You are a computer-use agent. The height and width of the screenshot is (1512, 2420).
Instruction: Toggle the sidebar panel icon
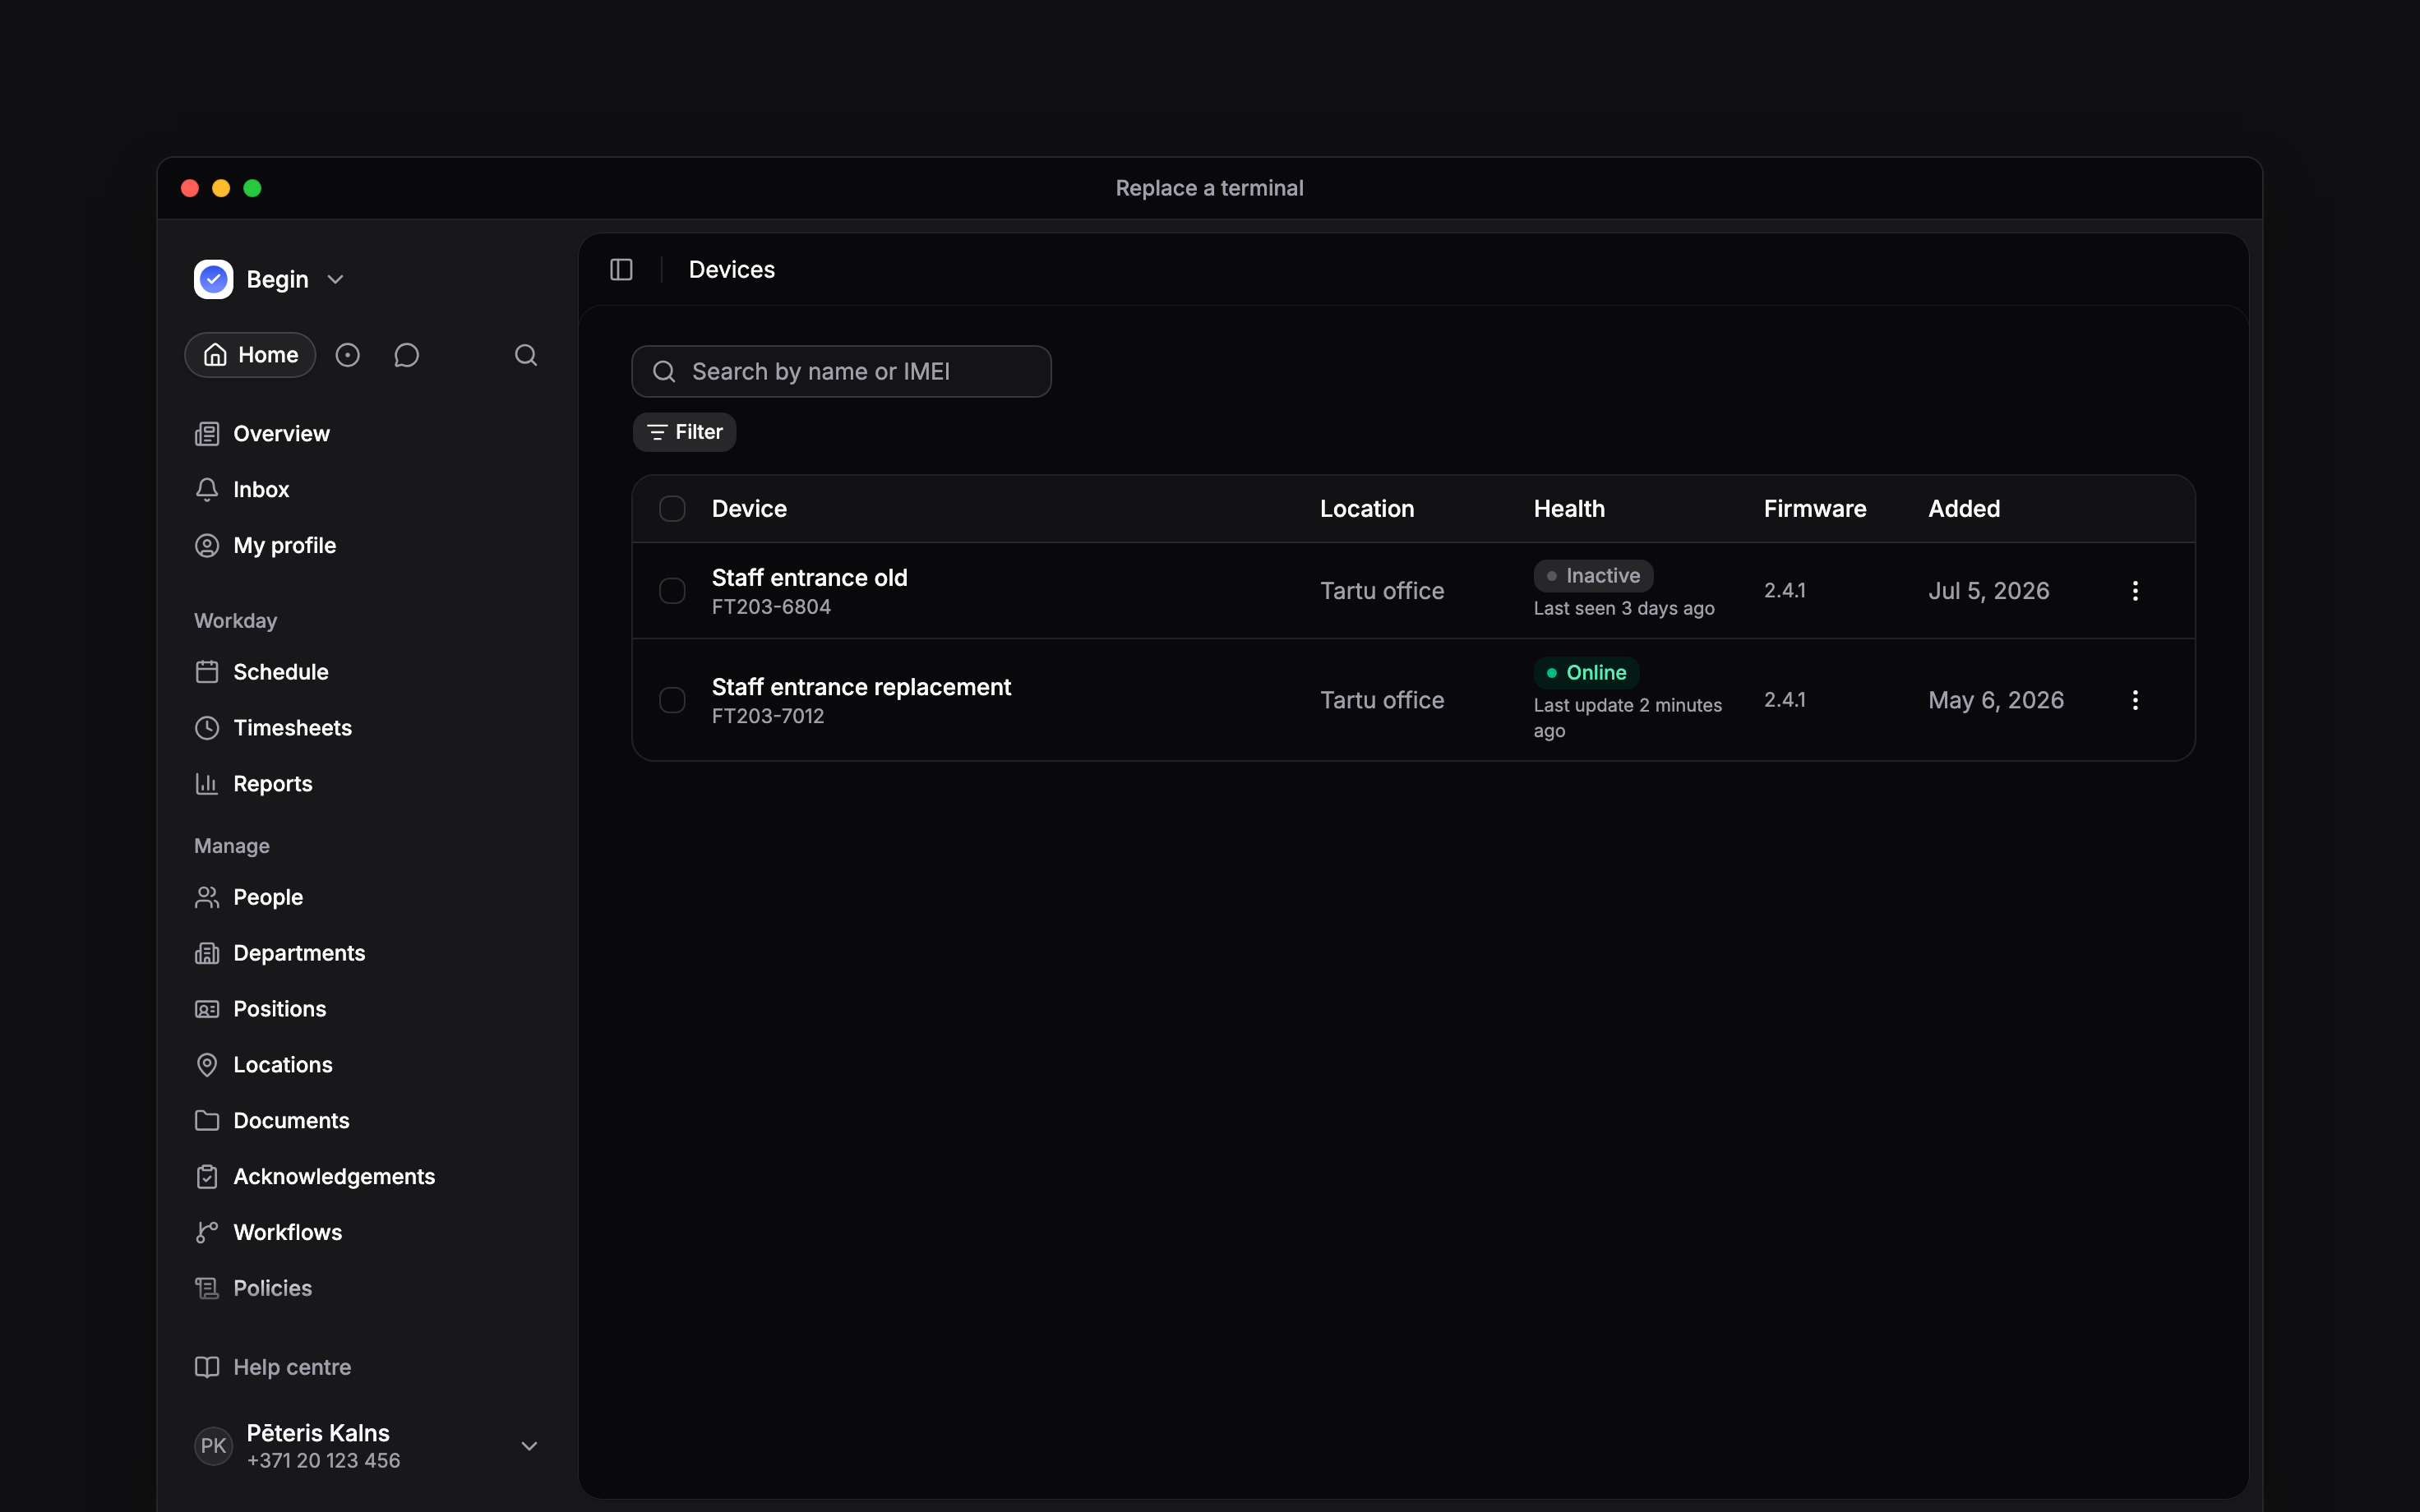coord(621,270)
